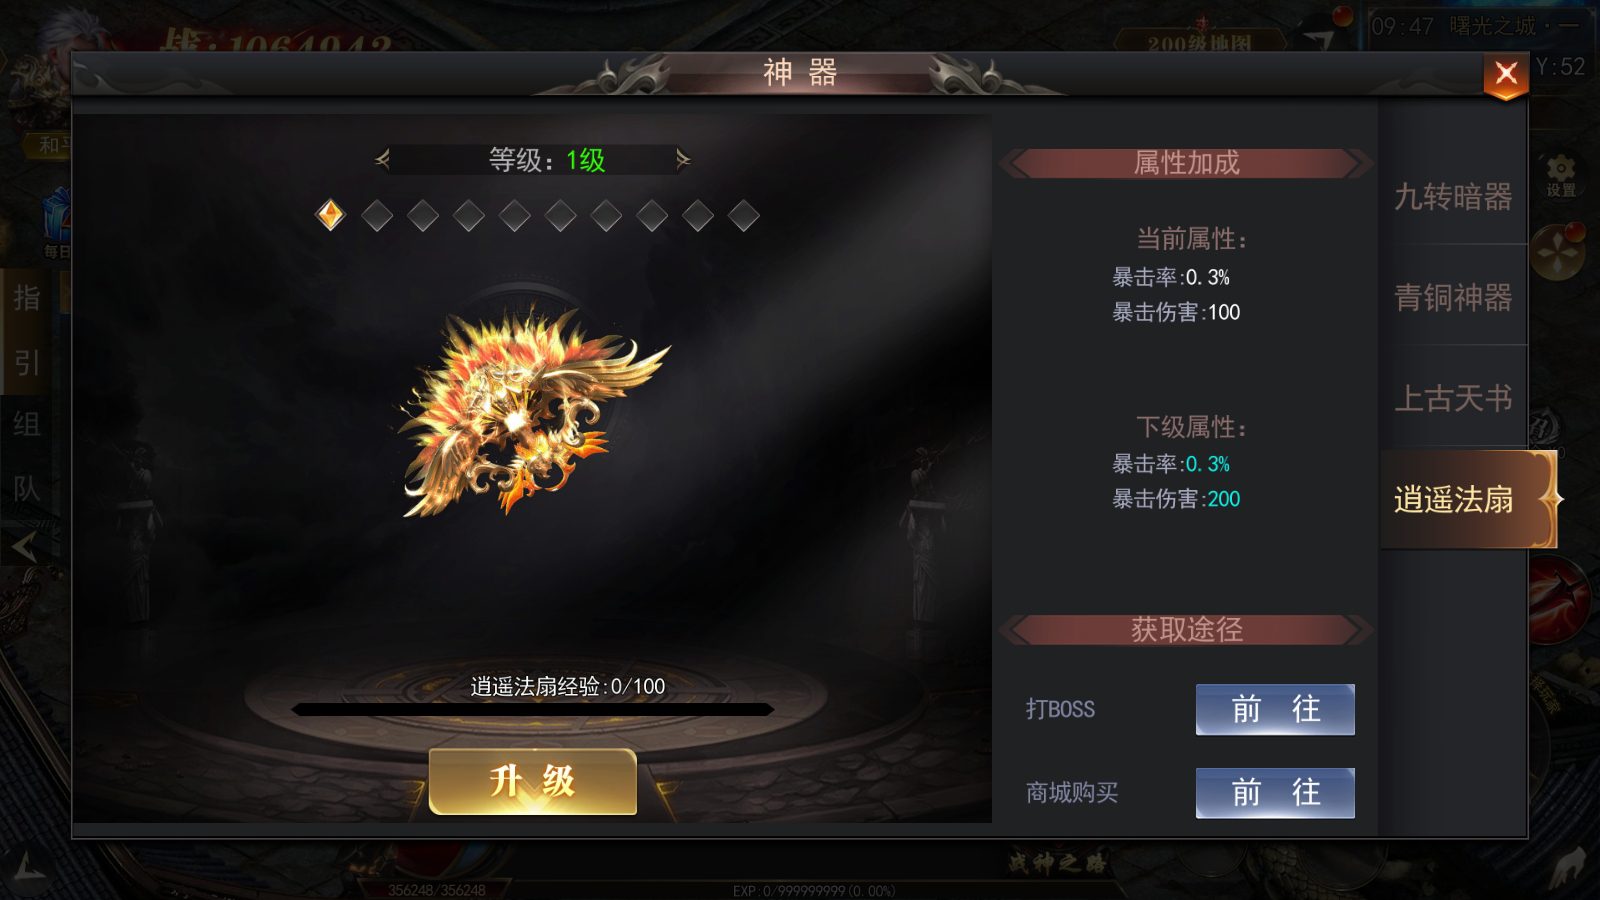Image resolution: width=1600 pixels, height=900 pixels.
Task: Click the last empty diamond star
Action: (x=743, y=215)
